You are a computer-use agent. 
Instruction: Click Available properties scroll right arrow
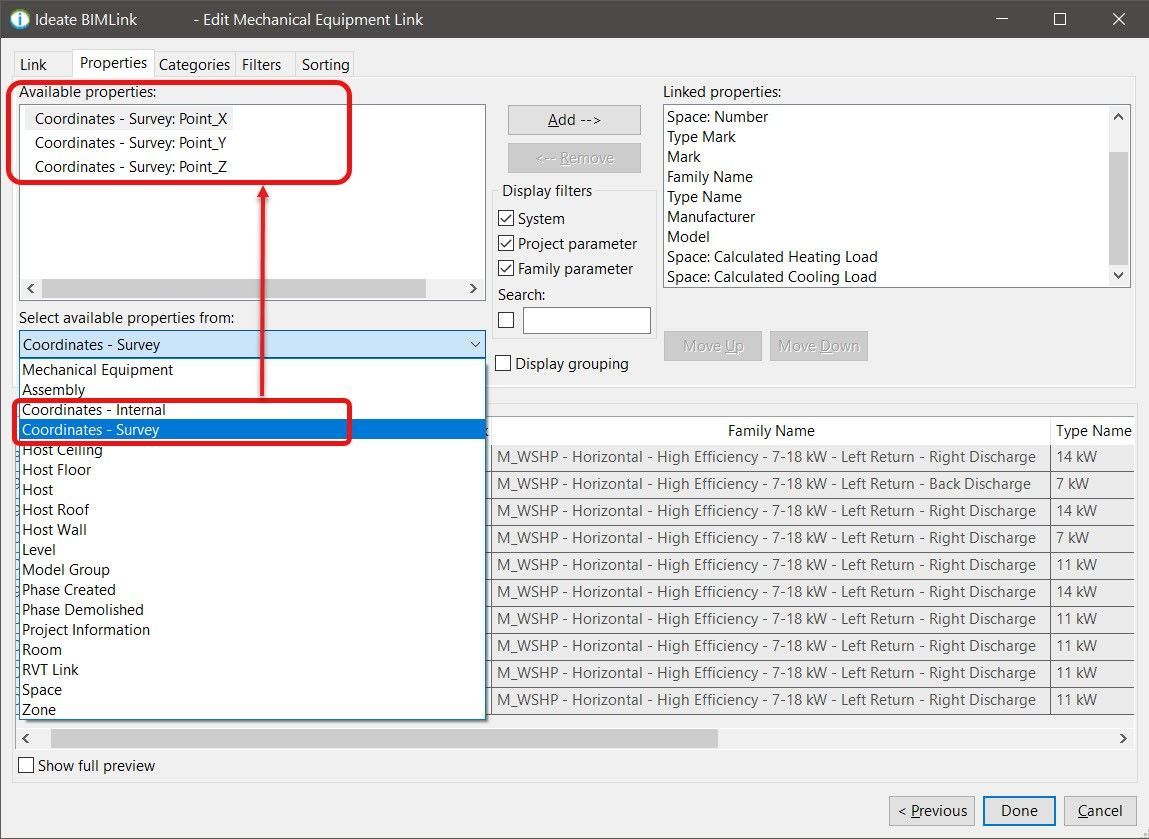point(473,289)
